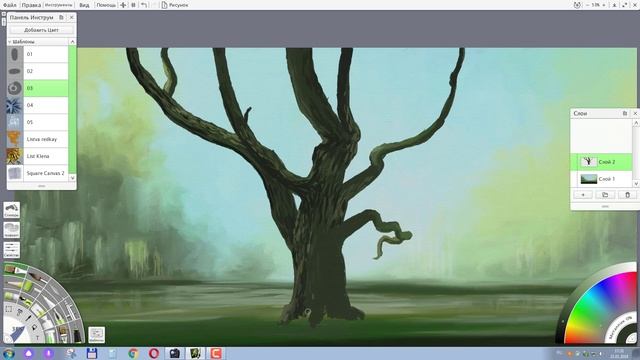This screenshot has width=640, height=360.
Task: Open the Инструменты menu
Action: (x=58, y=5)
